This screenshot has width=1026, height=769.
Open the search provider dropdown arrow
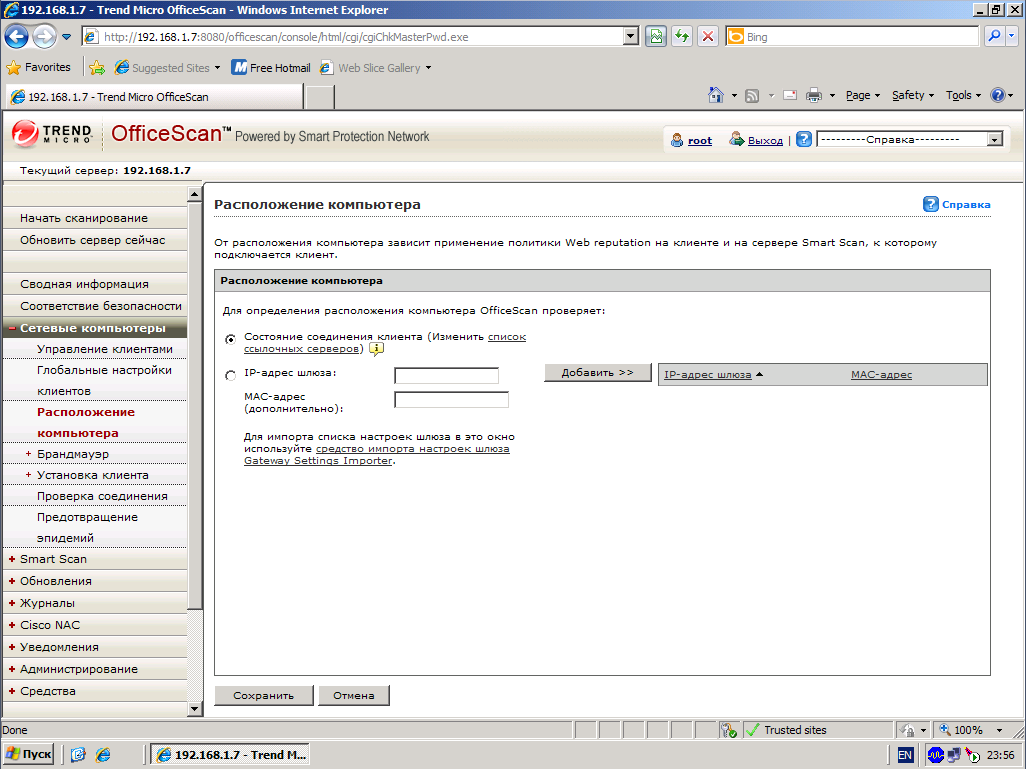[x=1012, y=37]
